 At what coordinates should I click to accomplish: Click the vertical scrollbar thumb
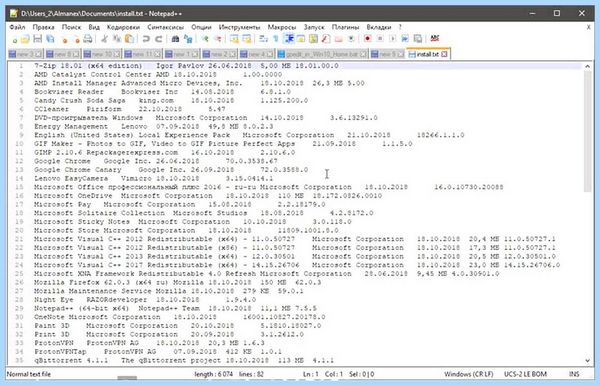pyautogui.click(x=587, y=131)
